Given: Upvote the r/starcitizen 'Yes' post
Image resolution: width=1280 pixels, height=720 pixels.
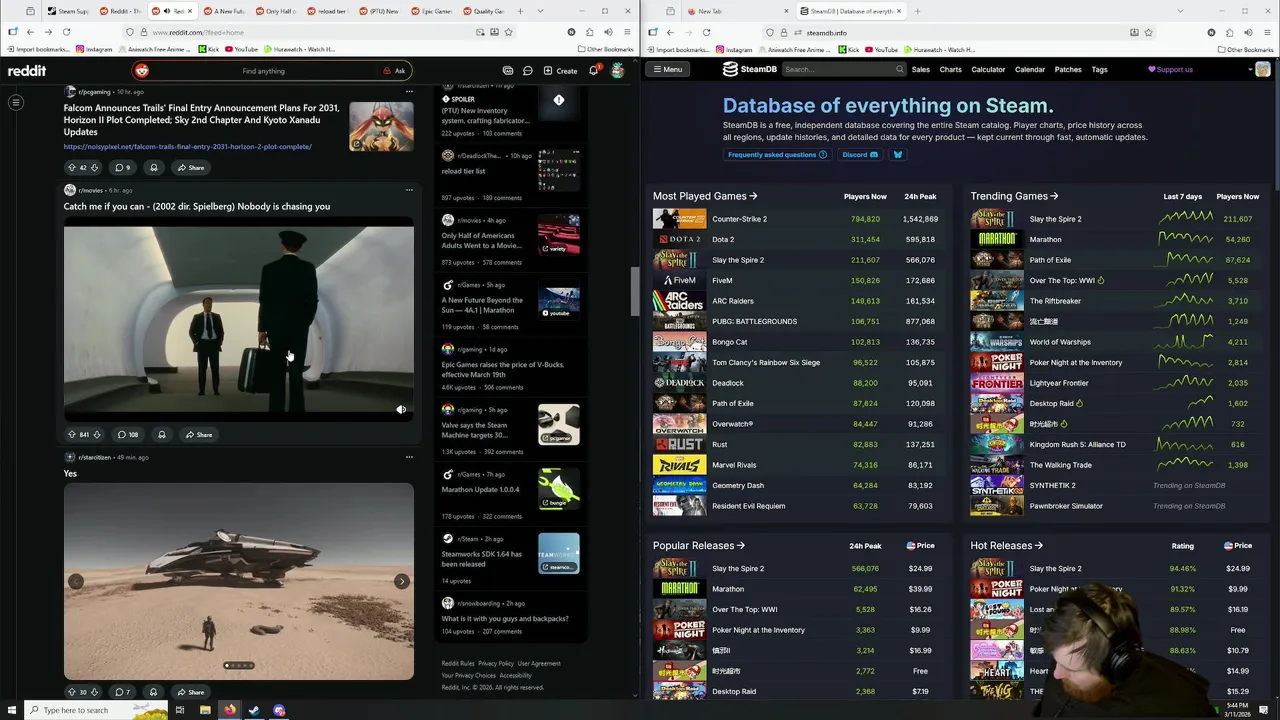Looking at the screenshot, I should coord(71,692).
